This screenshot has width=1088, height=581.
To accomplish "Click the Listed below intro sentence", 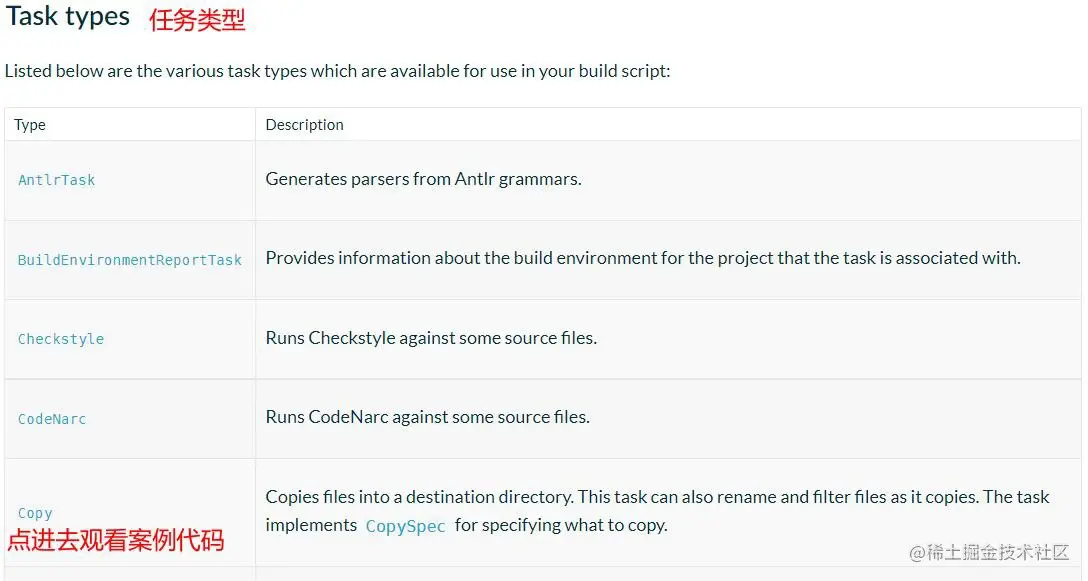I will (337, 71).
